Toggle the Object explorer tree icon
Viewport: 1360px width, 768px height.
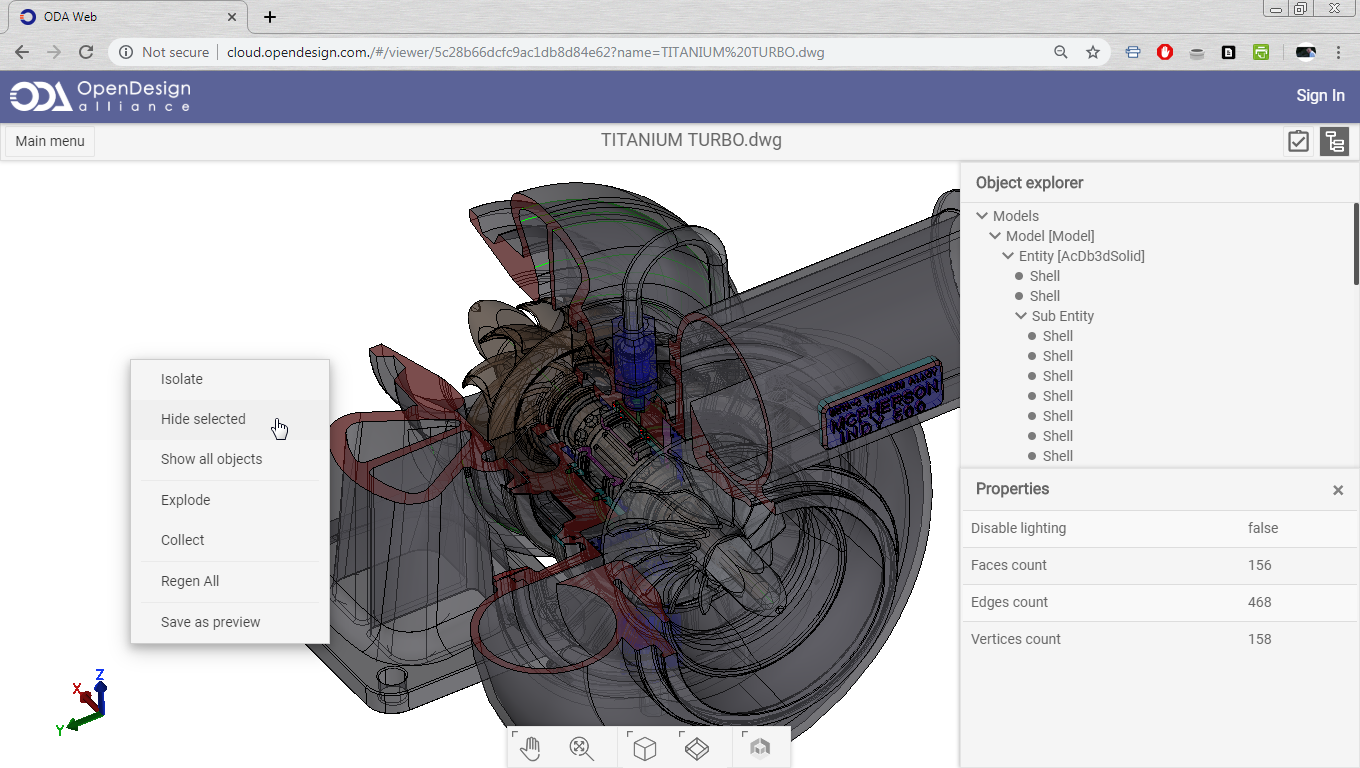tap(1334, 142)
